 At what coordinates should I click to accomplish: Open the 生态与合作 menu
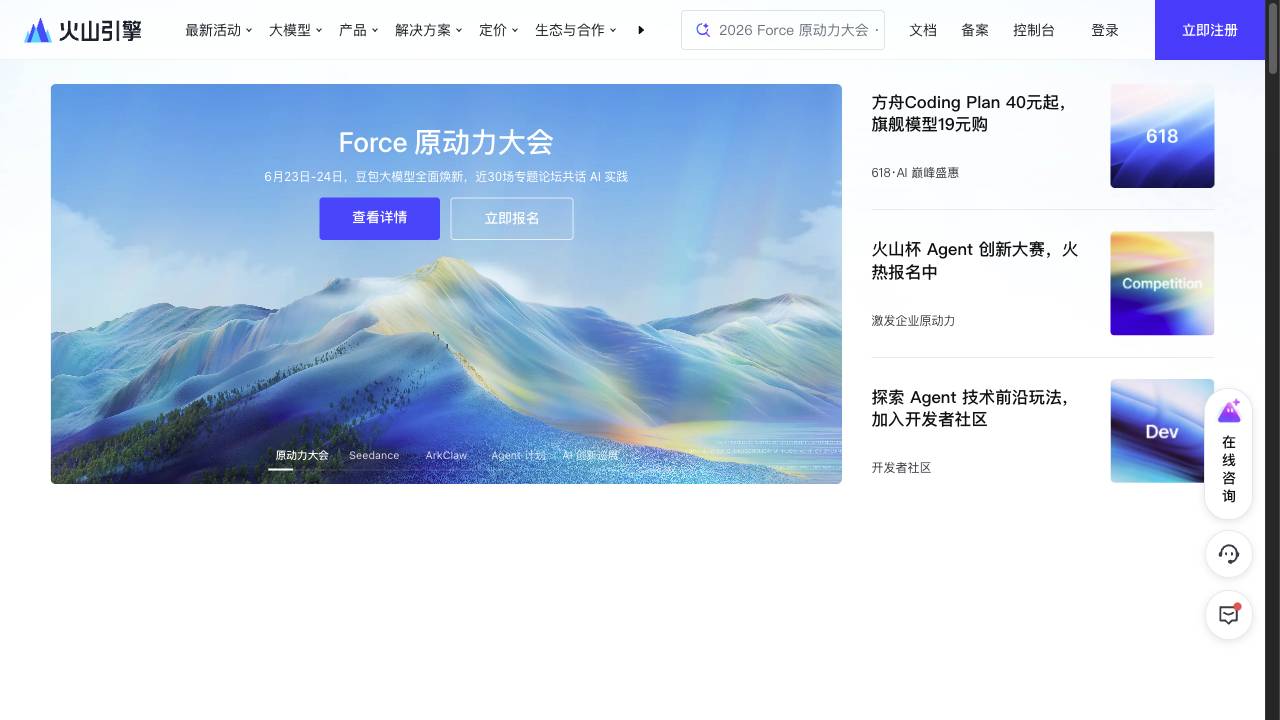575,30
